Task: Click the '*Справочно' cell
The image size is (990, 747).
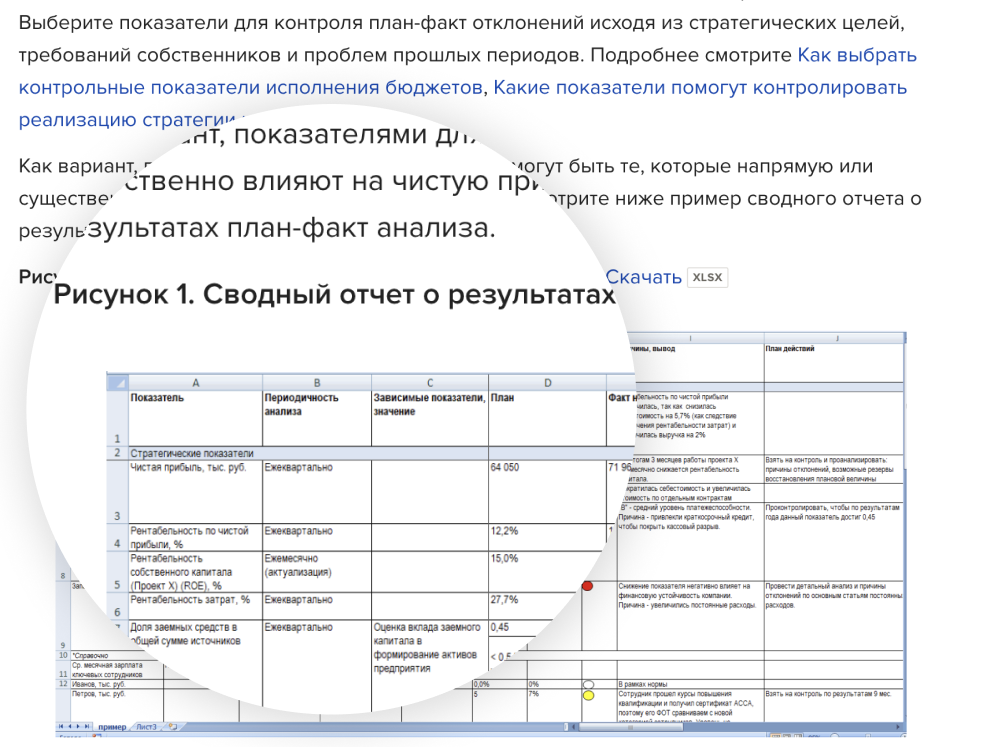Action: point(90,655)
